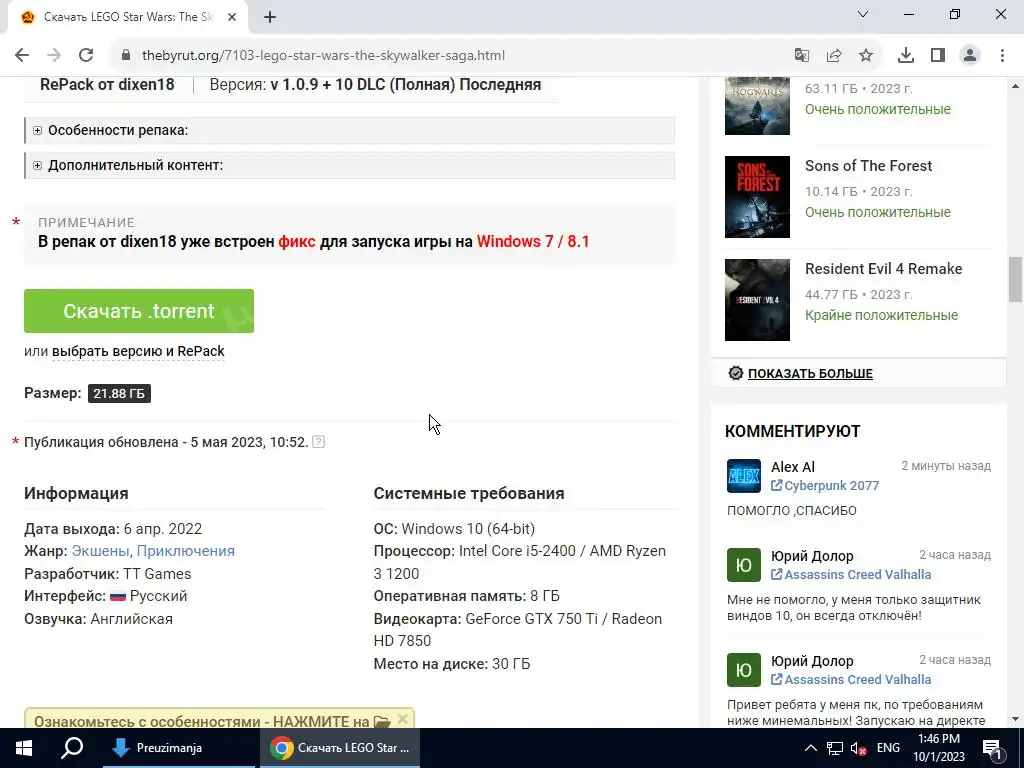Viewport: 1024px width, 768px height.
Task: Click Chrome taskbar button
Action: point(340,748)
